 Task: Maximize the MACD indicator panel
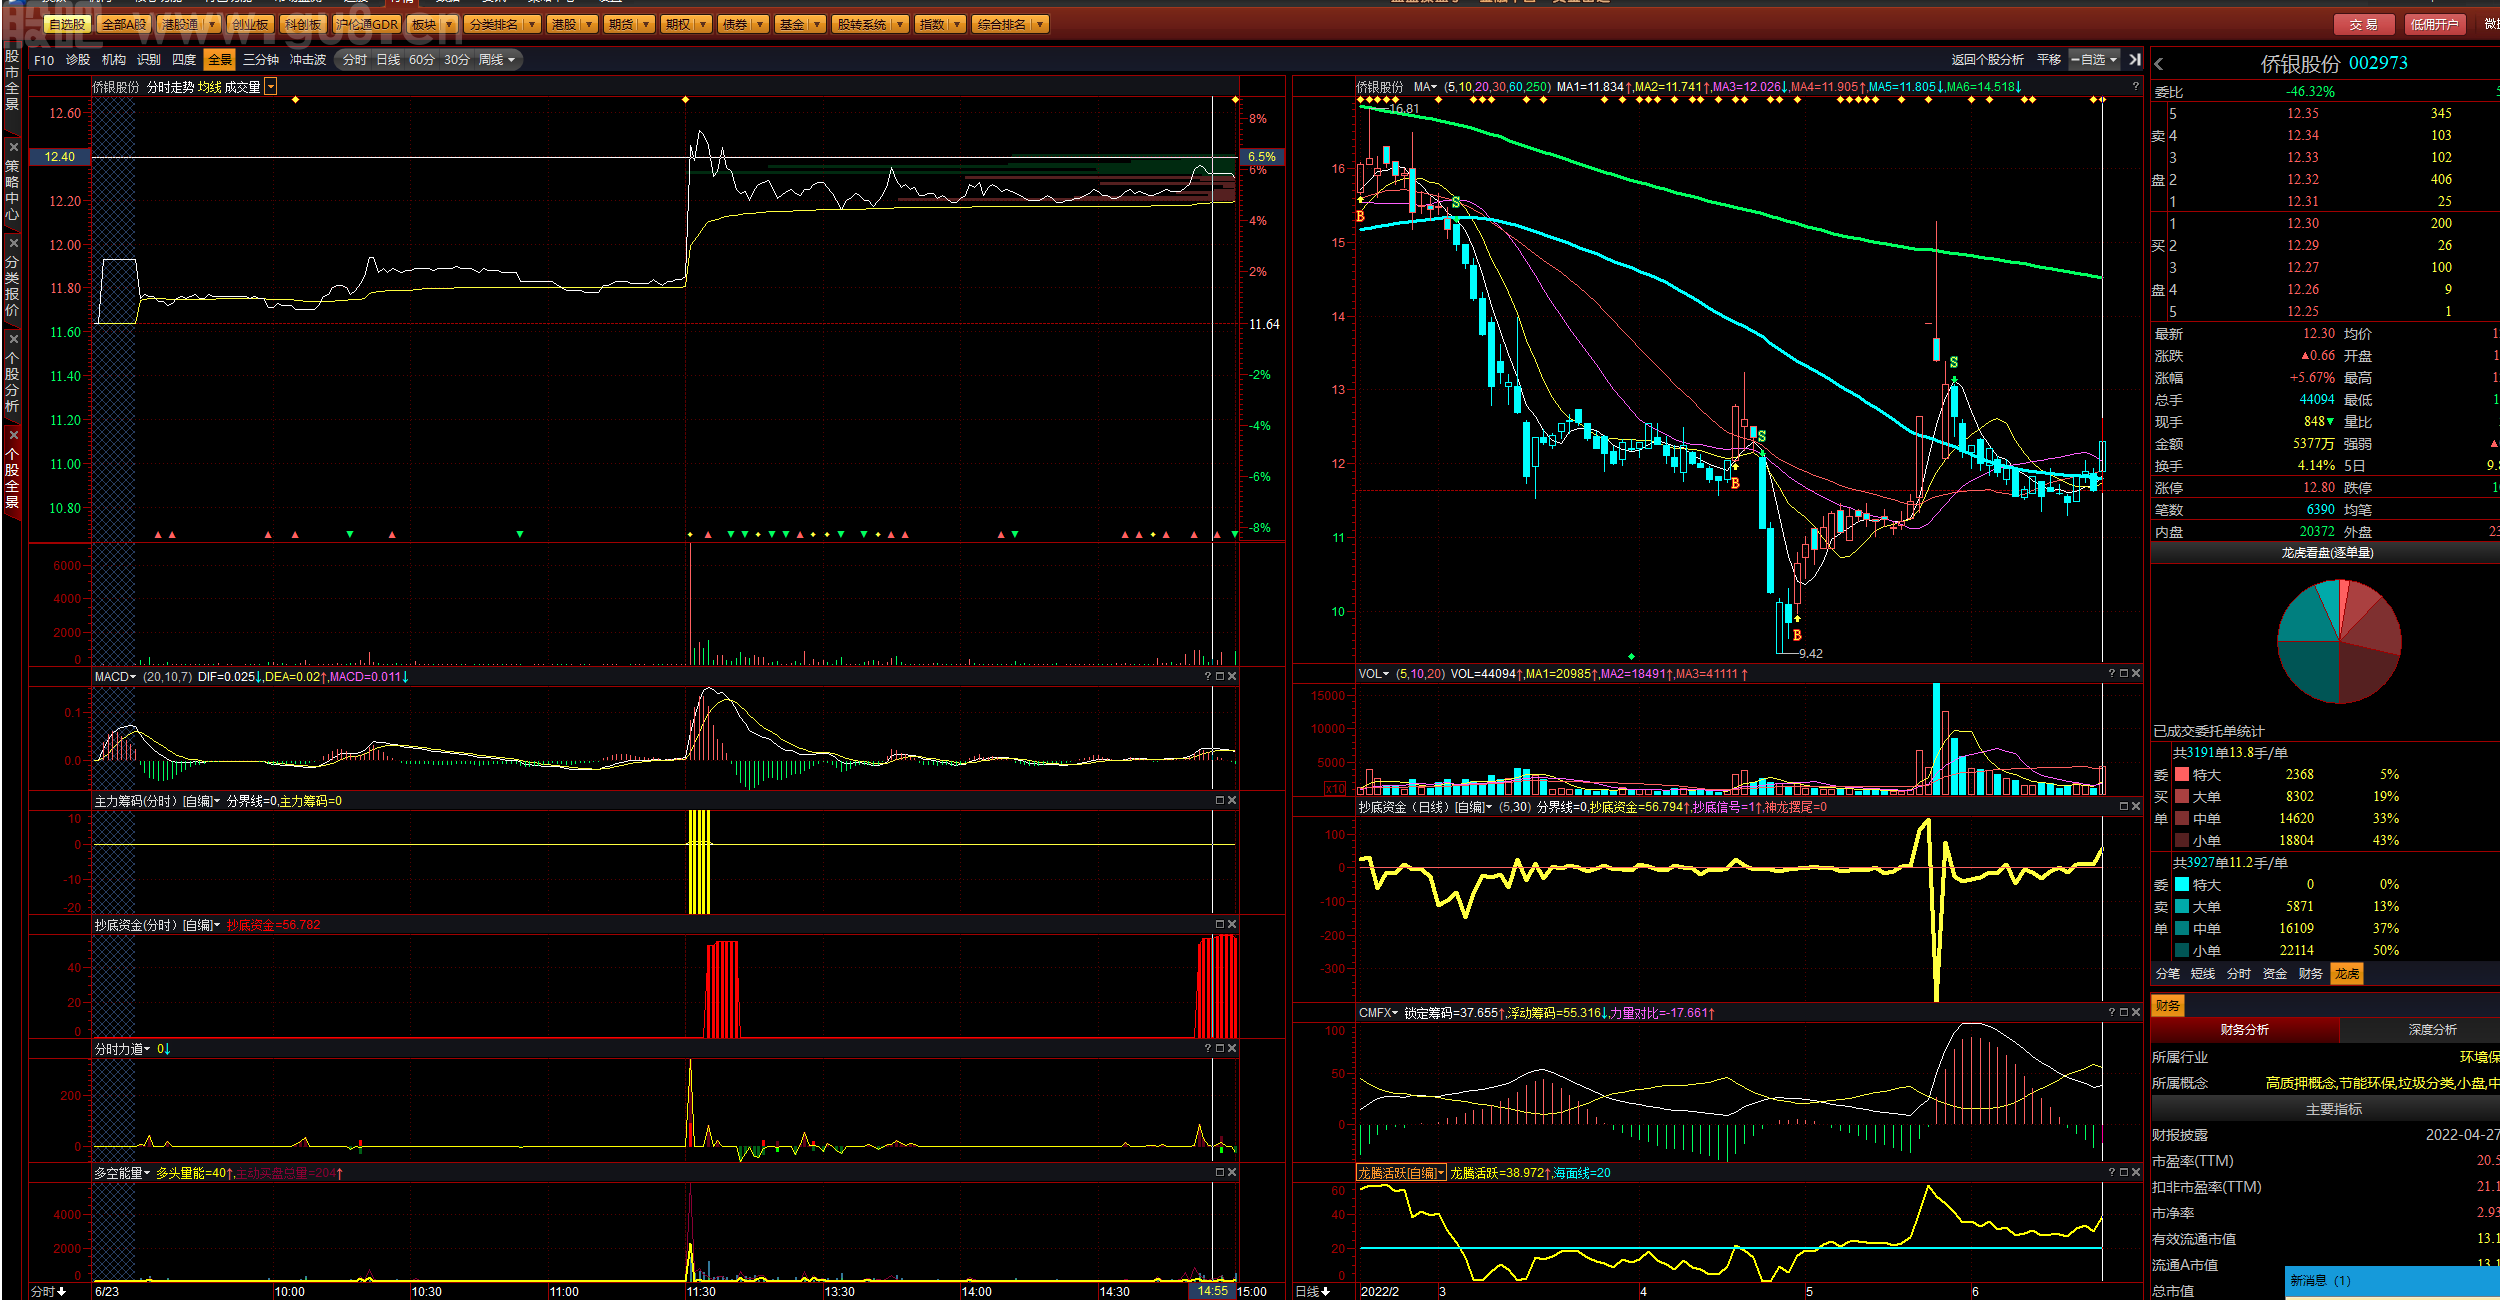click(x=1220, y=677)
